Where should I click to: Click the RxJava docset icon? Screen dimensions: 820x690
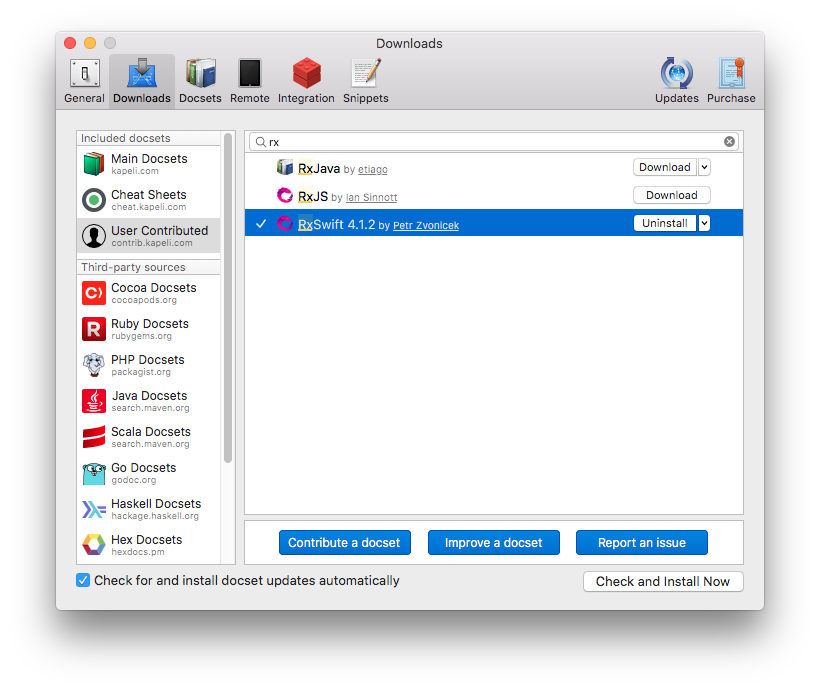[285, 167]
